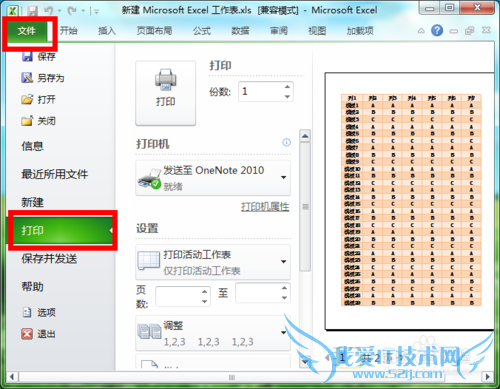
Task: Open the 打印机属性 link
Action: click(x=265, y=207)
